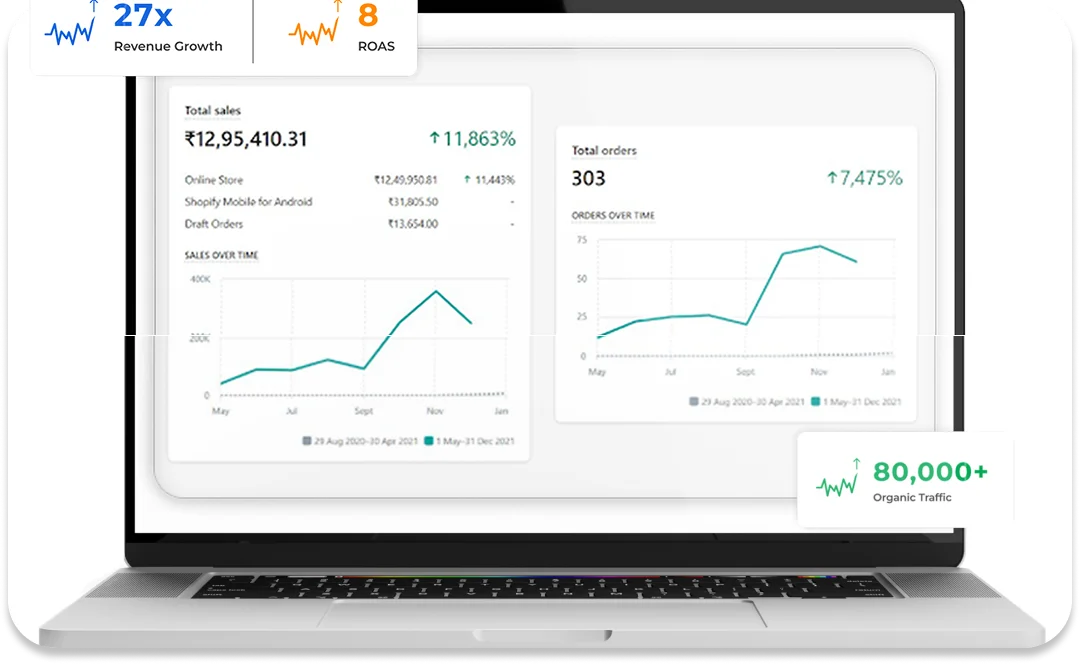This screenshot has width=1079, height=664.
Task: Click the up arrow next to 11,443%
Action: [467, 180]
